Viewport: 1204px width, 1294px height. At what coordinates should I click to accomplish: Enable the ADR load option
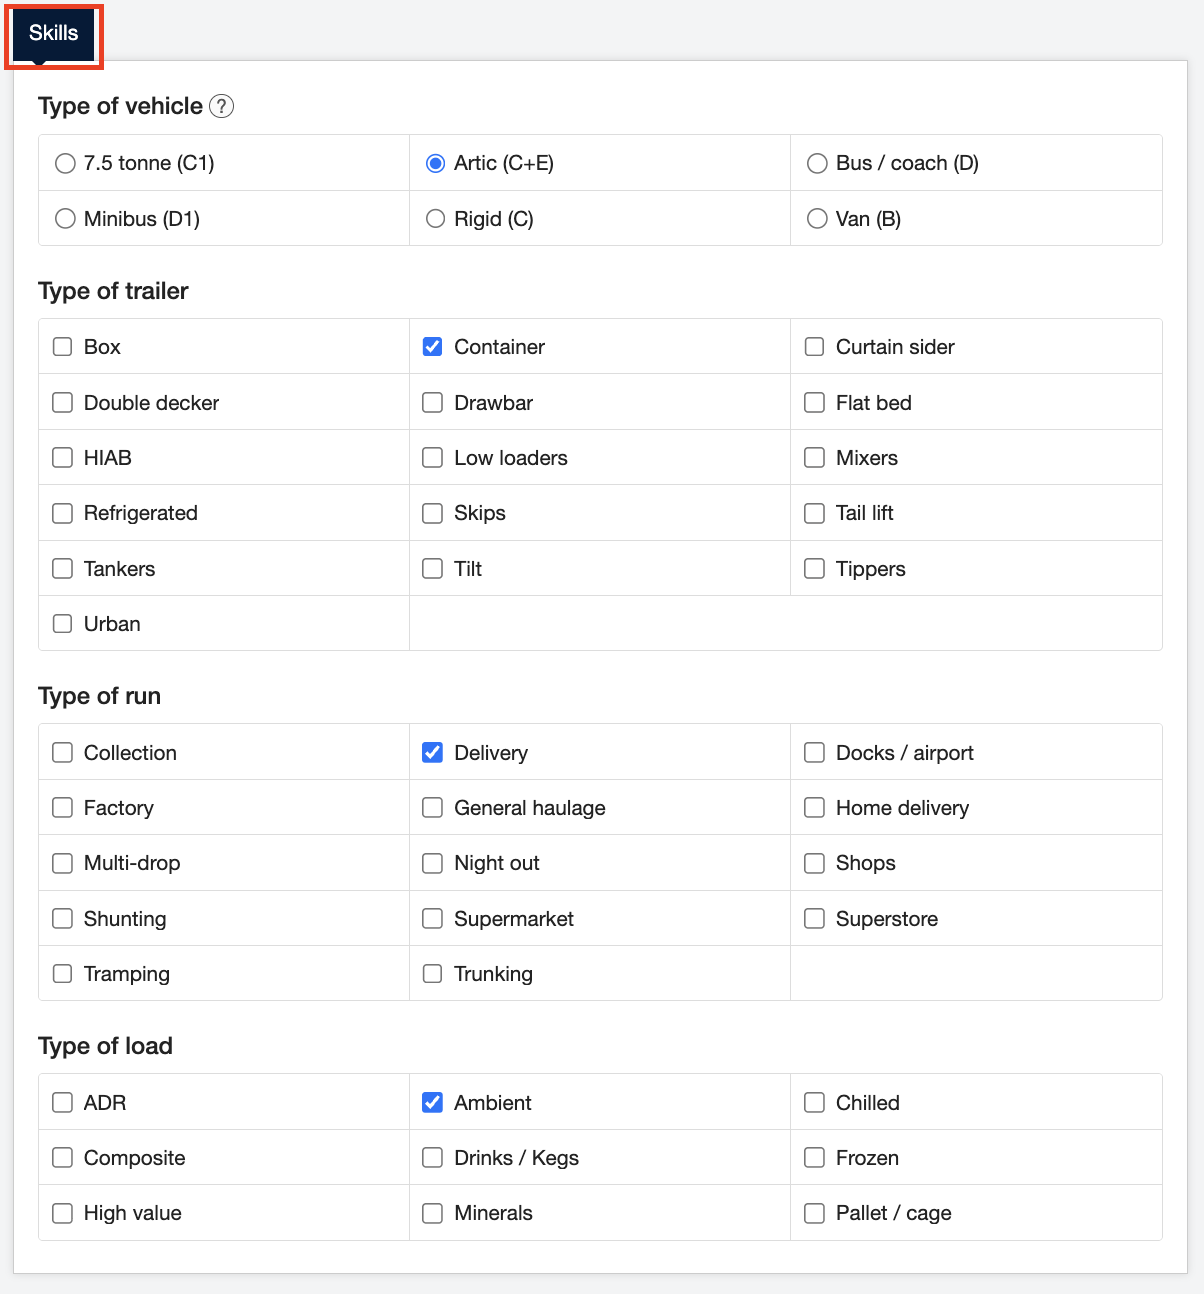tap(62, 1102)
